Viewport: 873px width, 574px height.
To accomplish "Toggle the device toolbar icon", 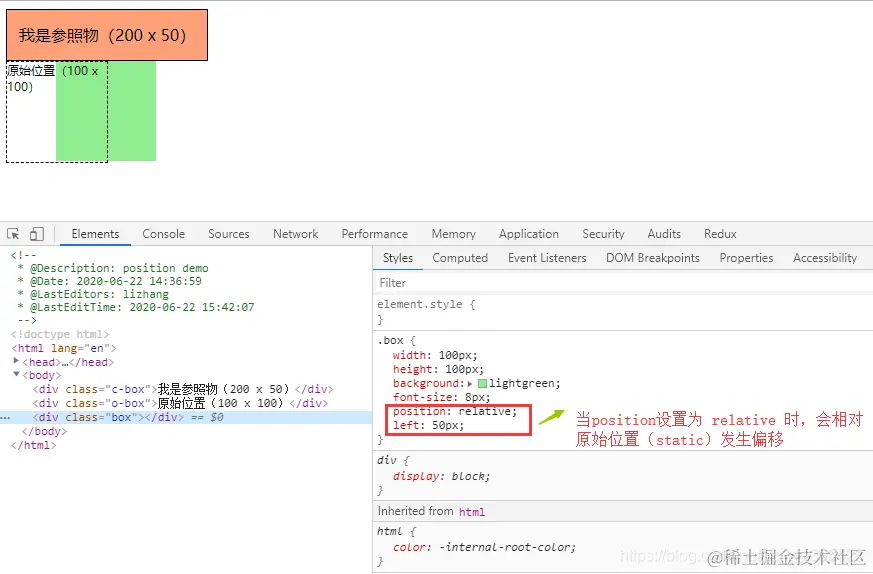I will tap(37, 234).
